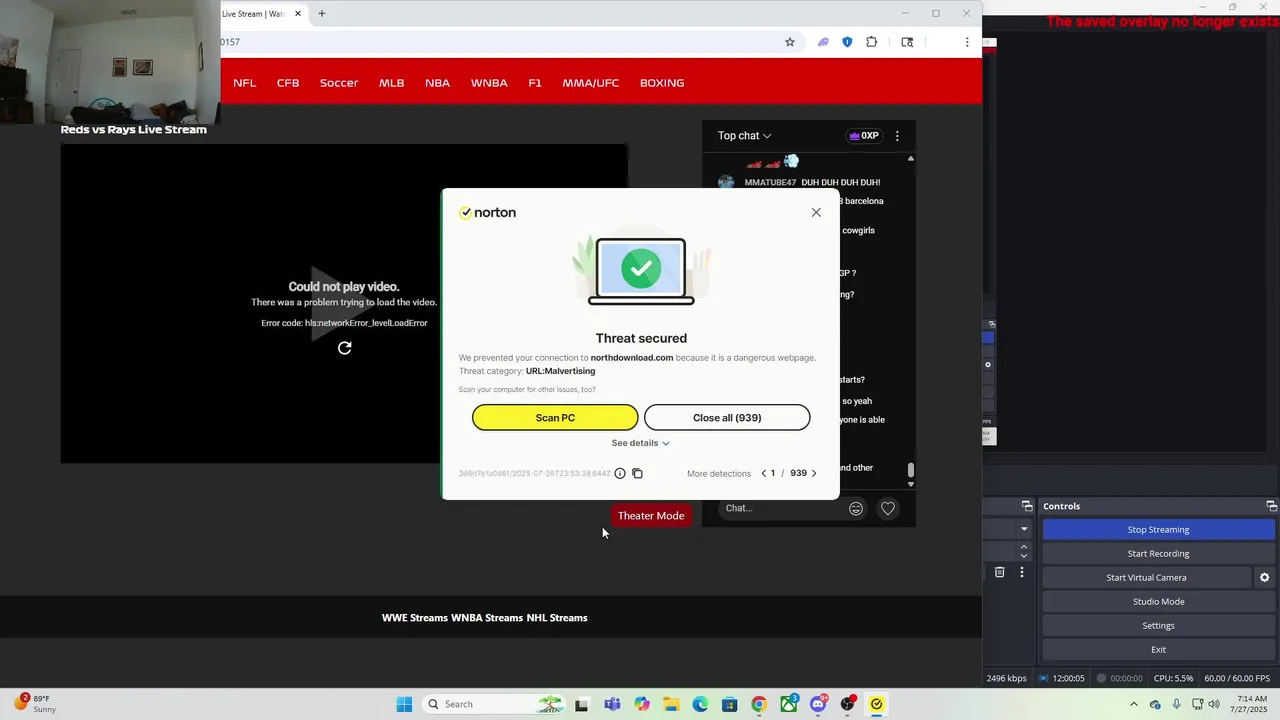Click Exit in OBS Controls

(1158, 650)
